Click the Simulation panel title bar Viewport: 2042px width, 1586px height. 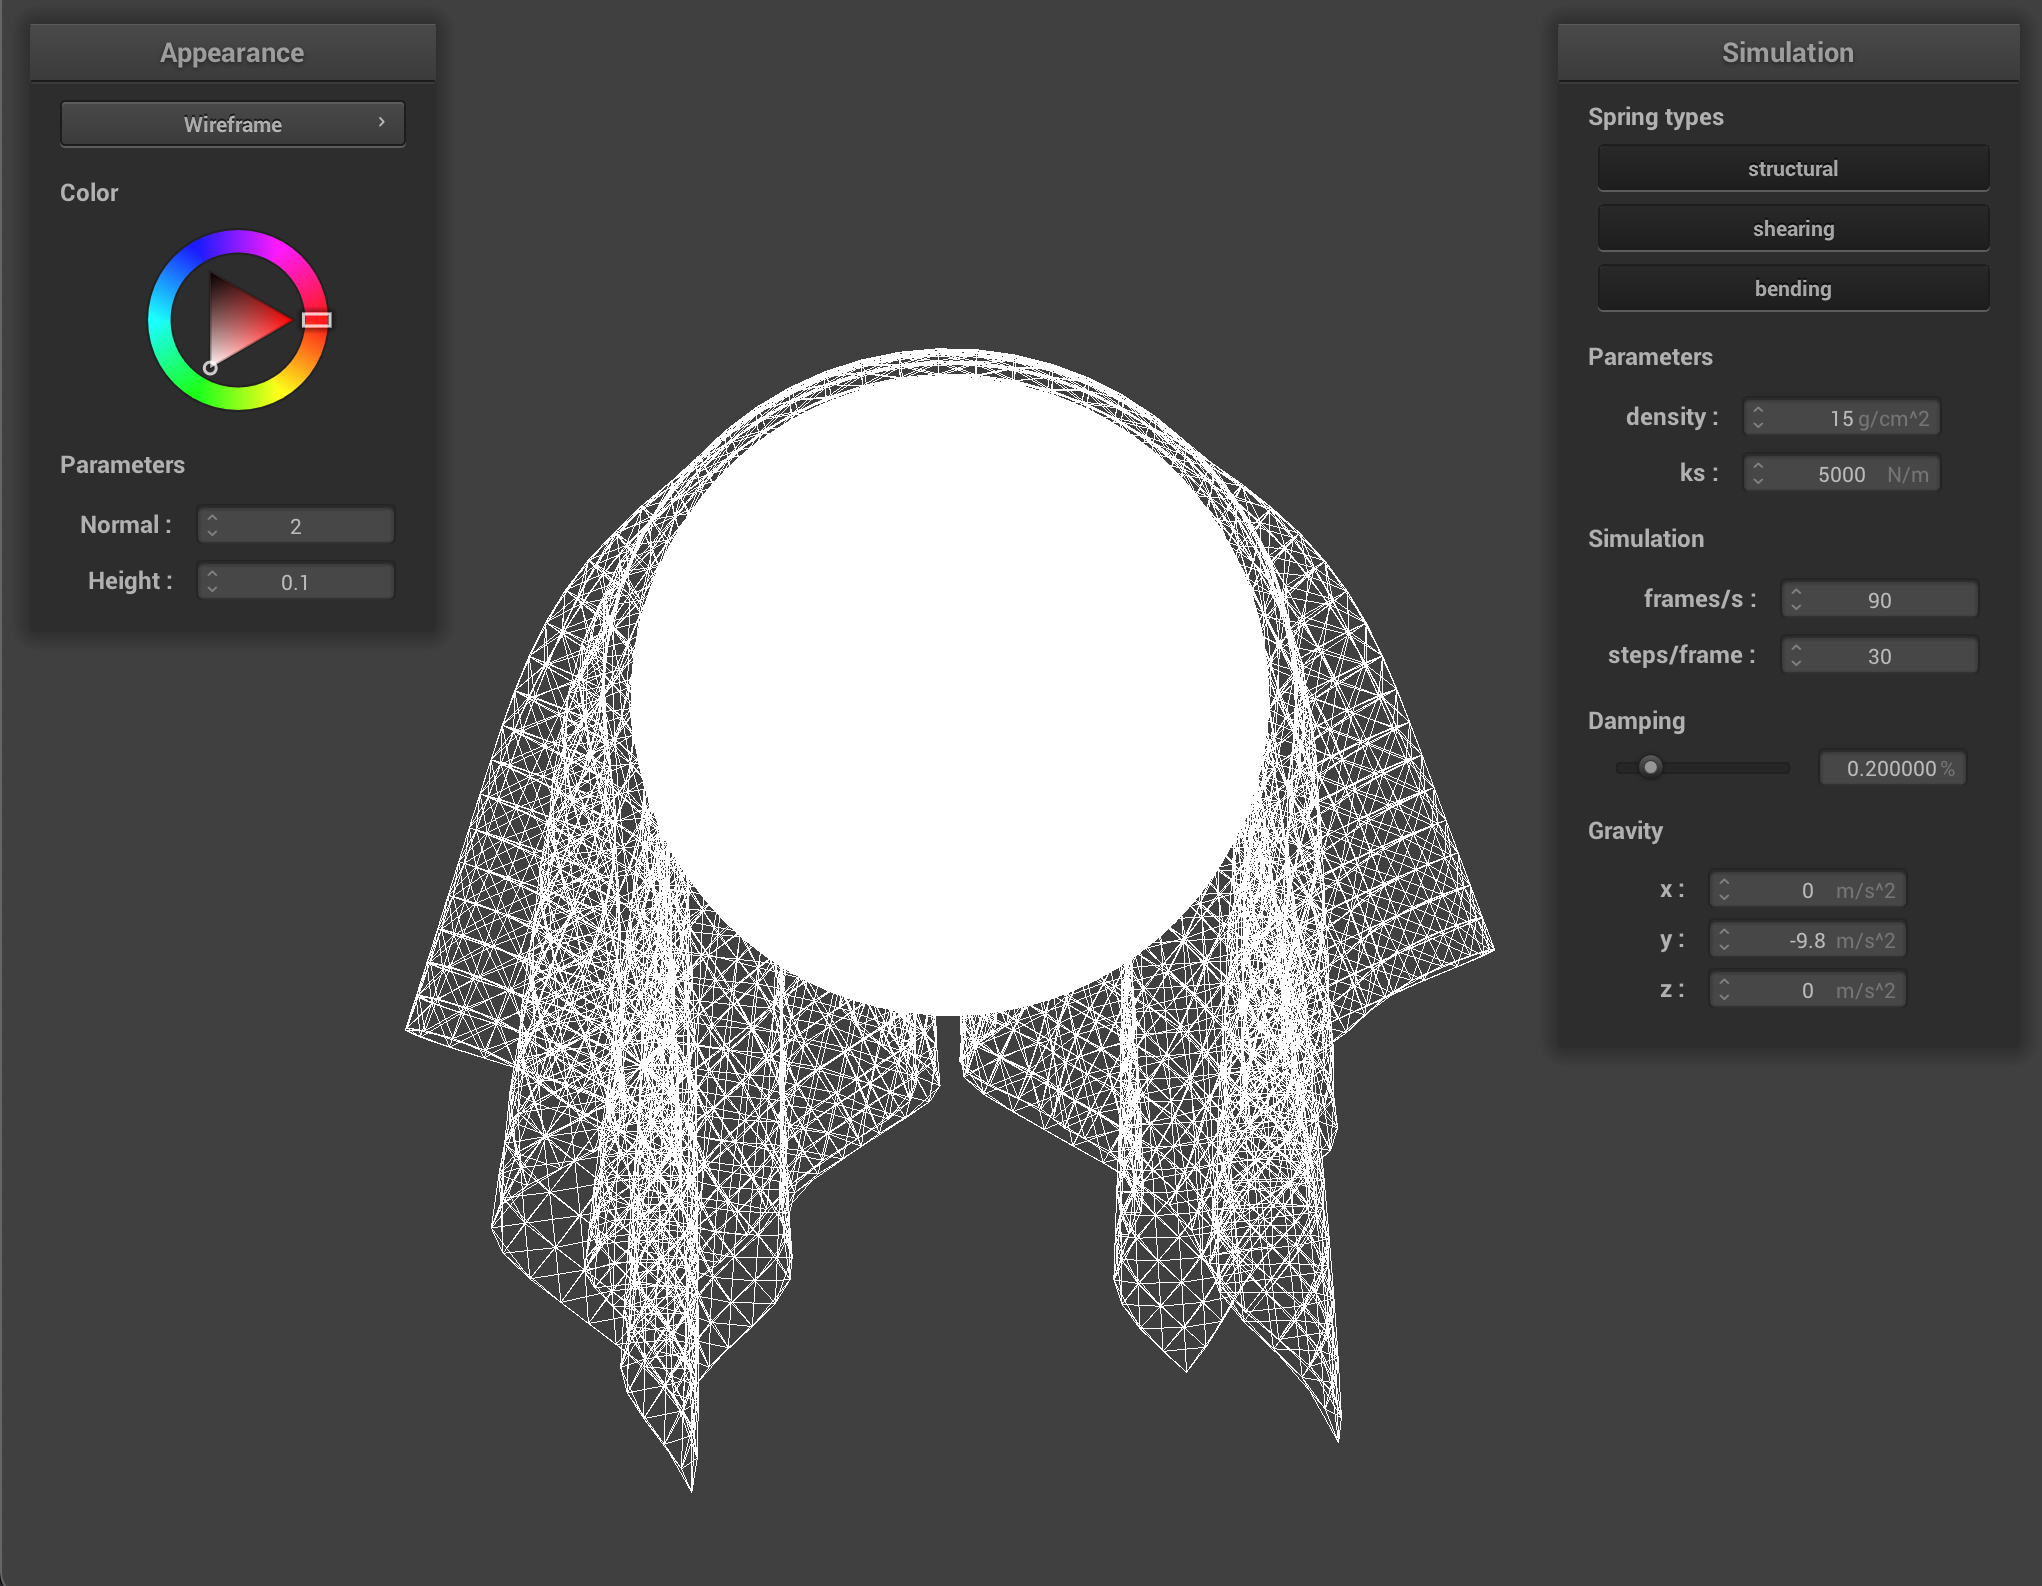tap(1788, 52)
